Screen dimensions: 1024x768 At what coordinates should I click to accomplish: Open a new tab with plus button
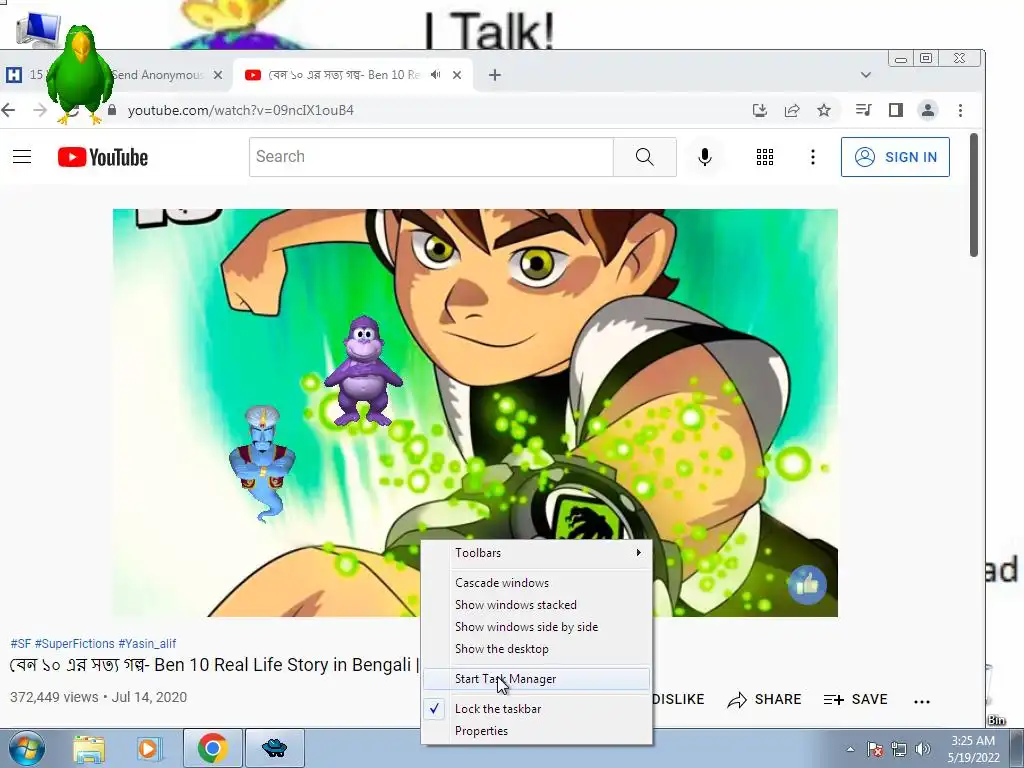pos(494,75)
